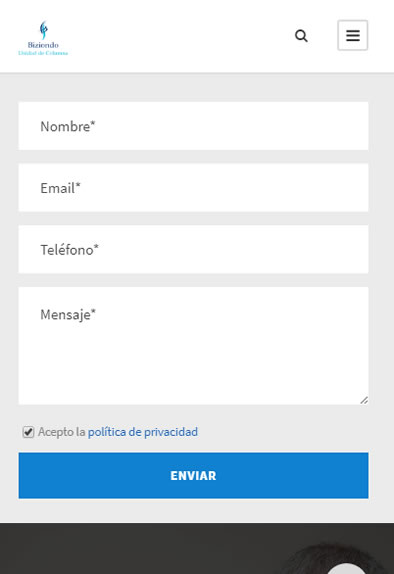Focus the Teléfono input field
The width and height of the screenshot is (394, 574).
pos(193,249)
